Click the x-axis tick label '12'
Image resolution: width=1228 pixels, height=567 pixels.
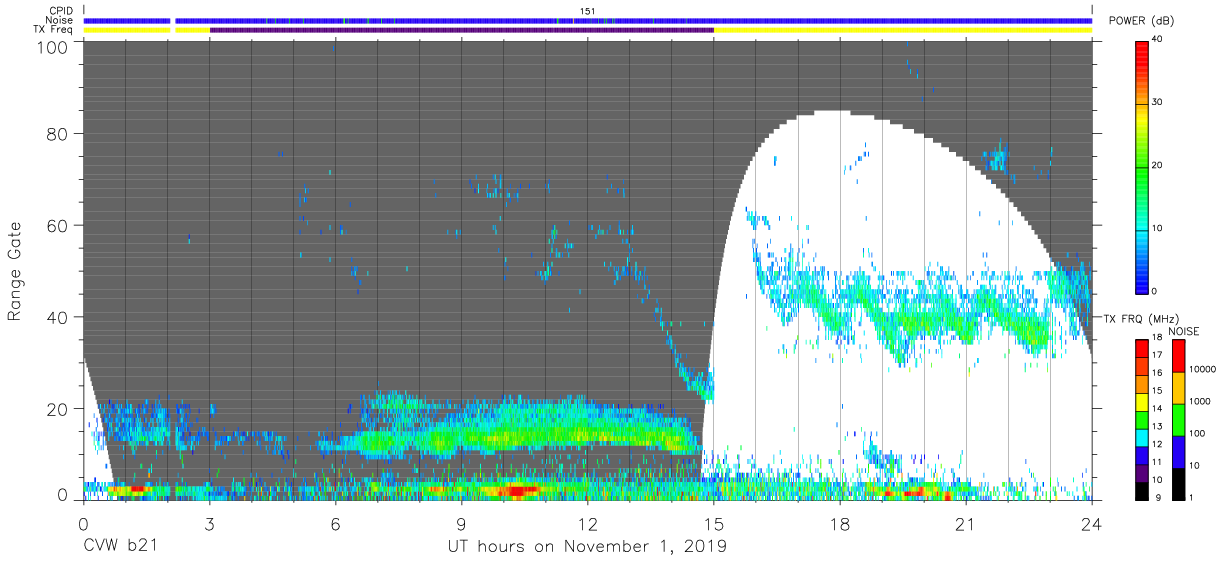pyautogui.click(x=588, y=523)
